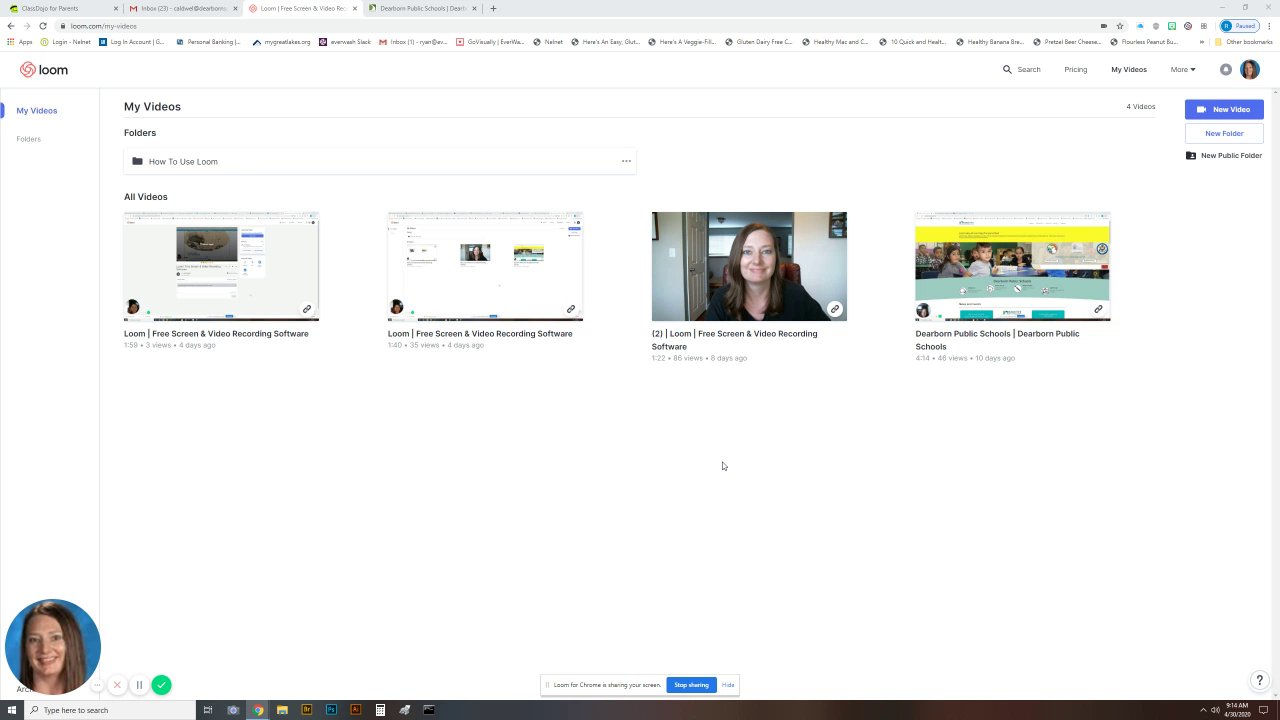Hide the screen sharing notification bar

[x=728, y=685]
